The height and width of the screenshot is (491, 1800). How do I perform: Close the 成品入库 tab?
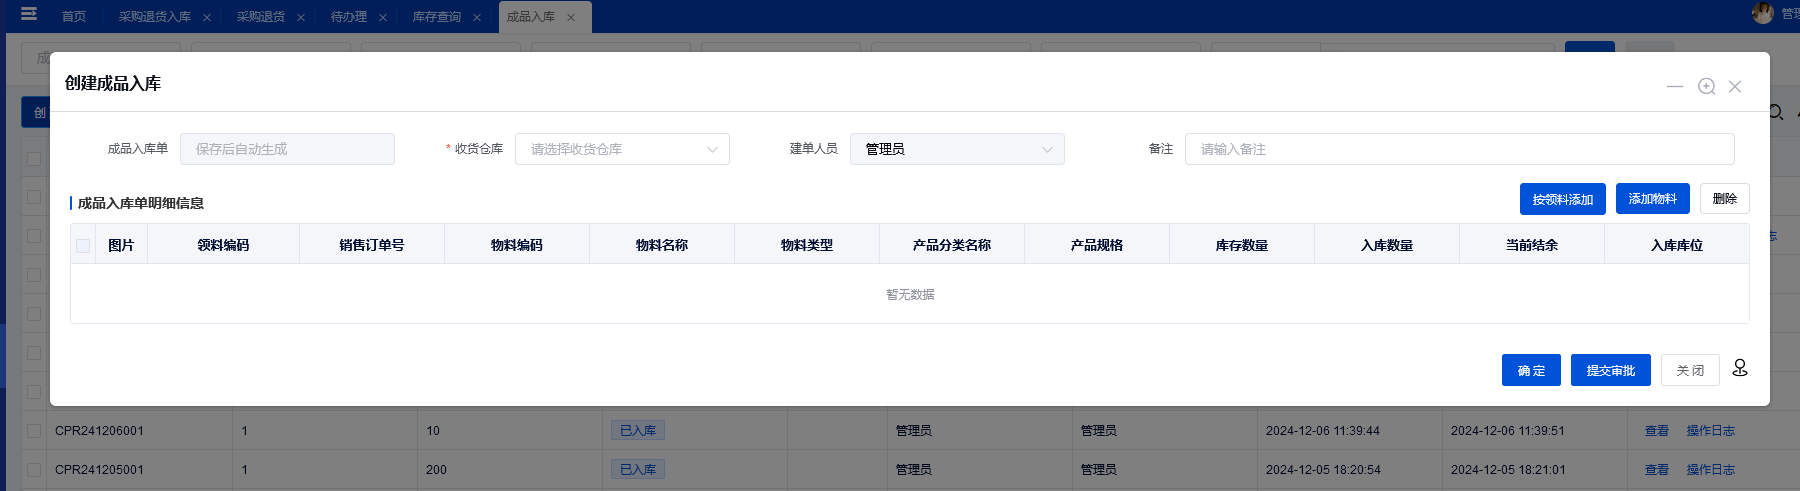click(571, 17)
